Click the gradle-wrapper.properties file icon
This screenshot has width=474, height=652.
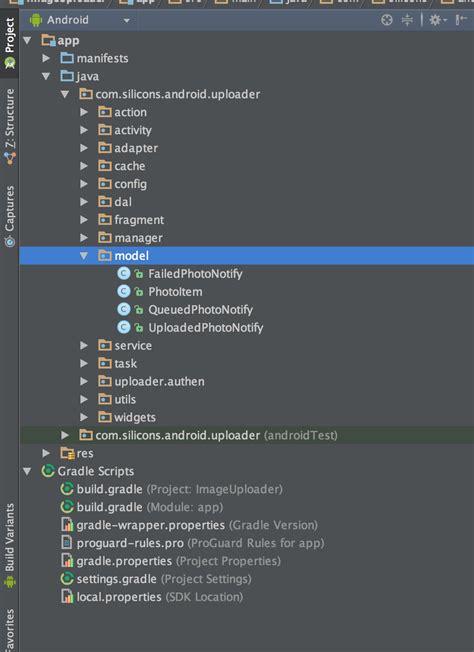tap(67, 524)
